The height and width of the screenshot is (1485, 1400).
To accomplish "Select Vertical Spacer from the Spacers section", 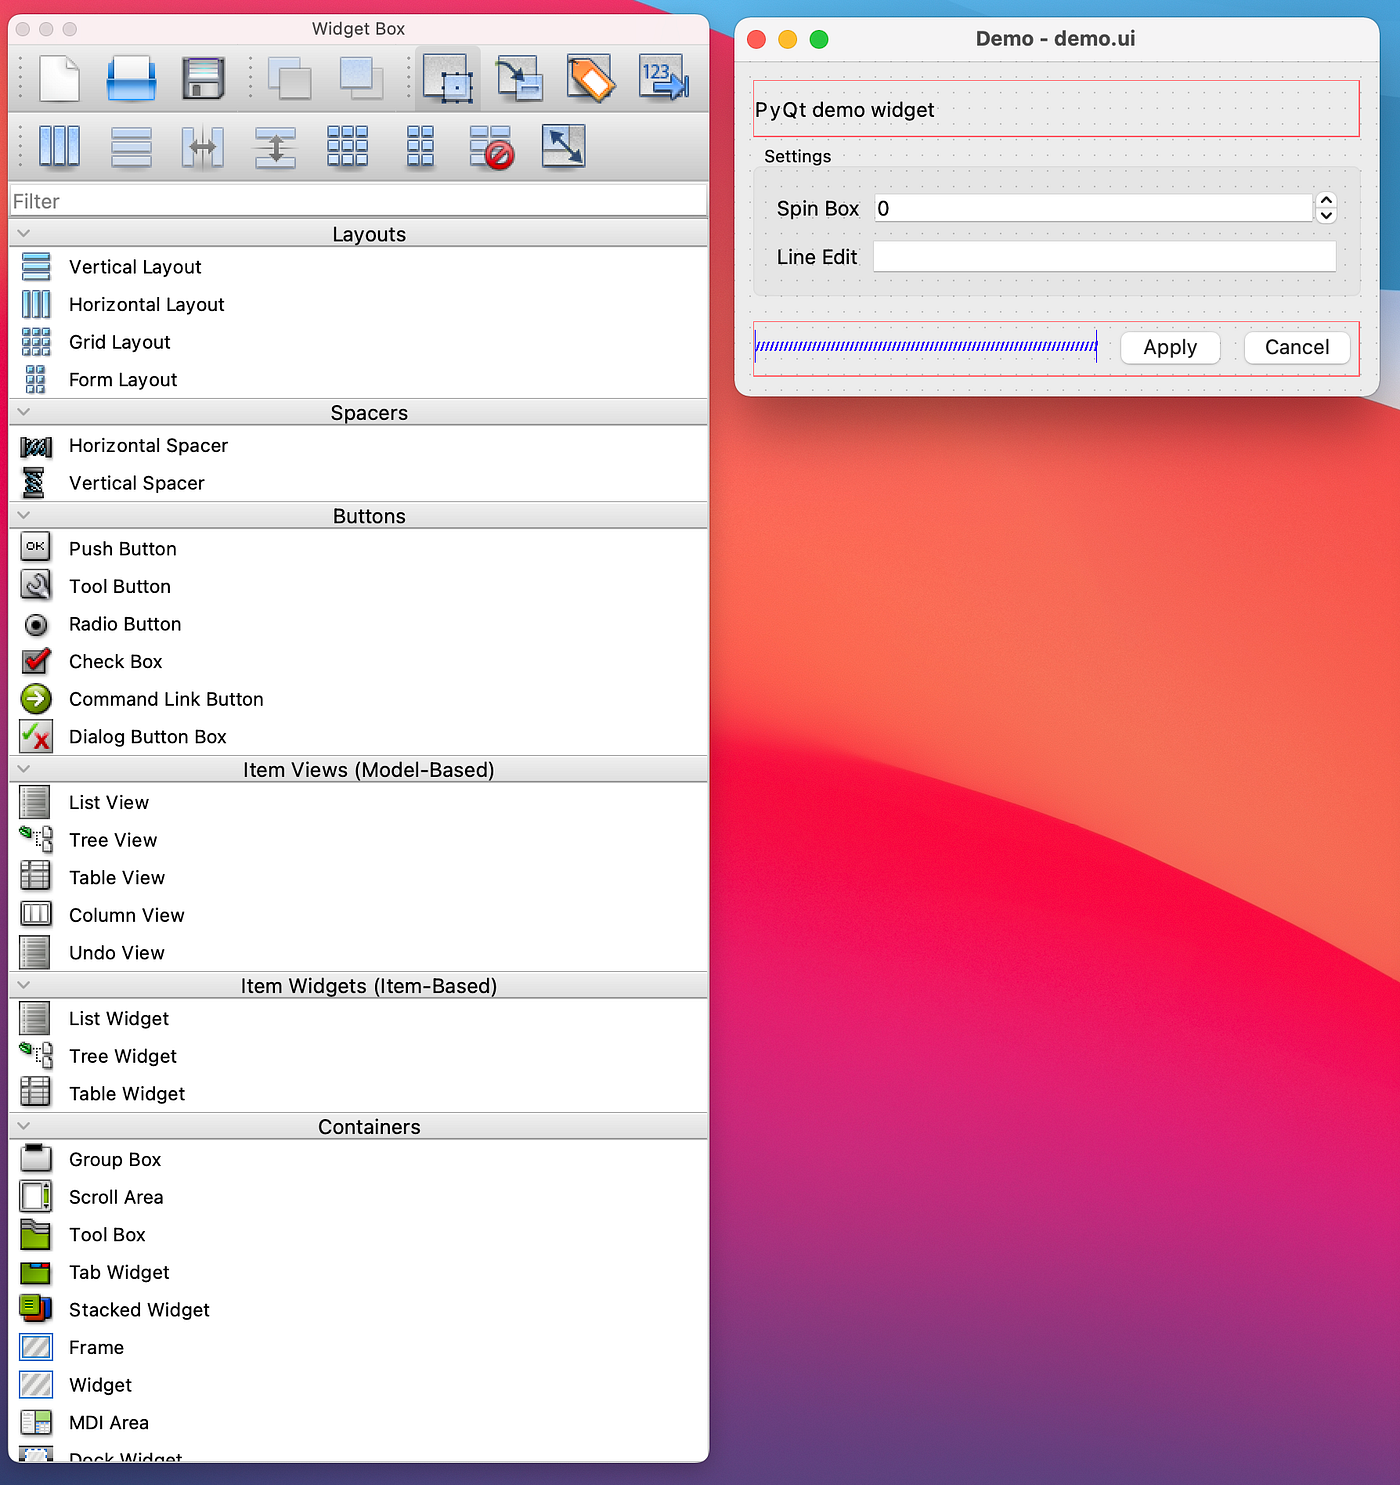I will coord(136,483).
